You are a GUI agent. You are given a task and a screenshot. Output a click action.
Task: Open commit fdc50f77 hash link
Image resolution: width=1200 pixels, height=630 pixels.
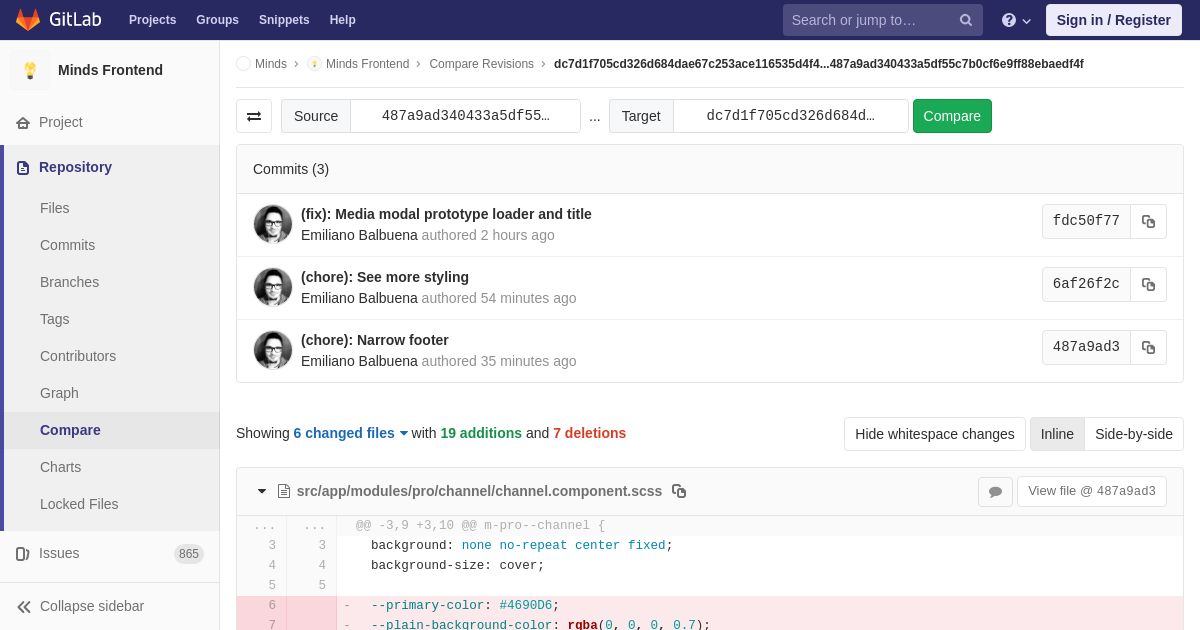pos(1086,221)
